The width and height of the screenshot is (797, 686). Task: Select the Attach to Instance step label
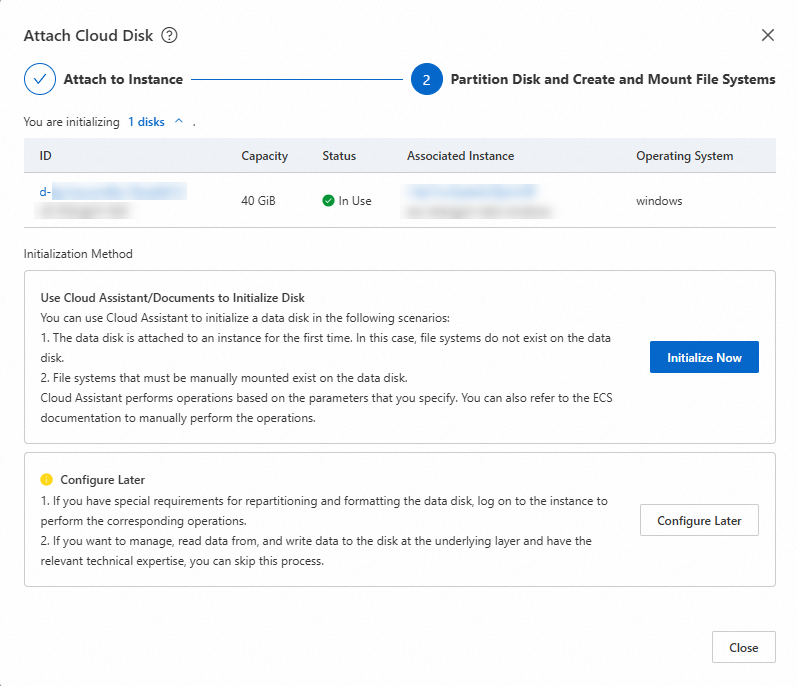click(x=123, y=79)
